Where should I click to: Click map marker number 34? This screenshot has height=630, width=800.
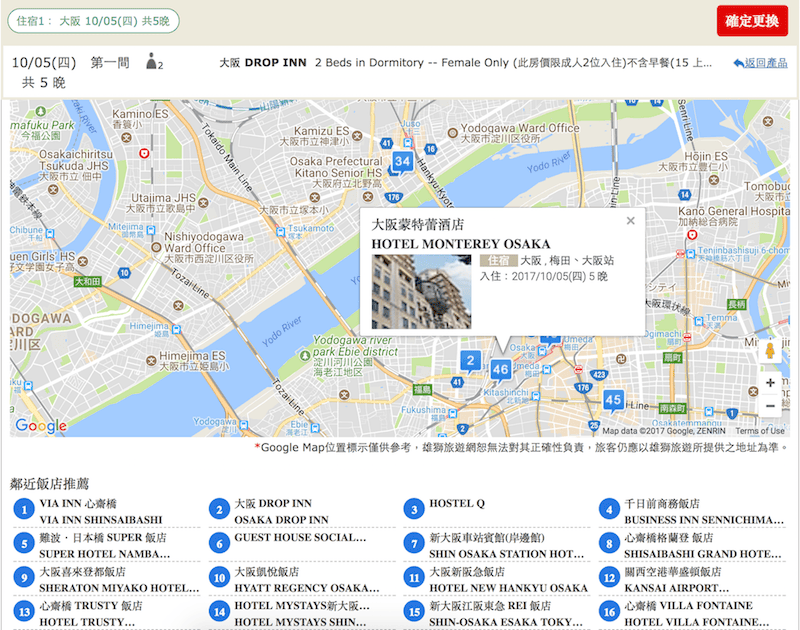[402, 162]
